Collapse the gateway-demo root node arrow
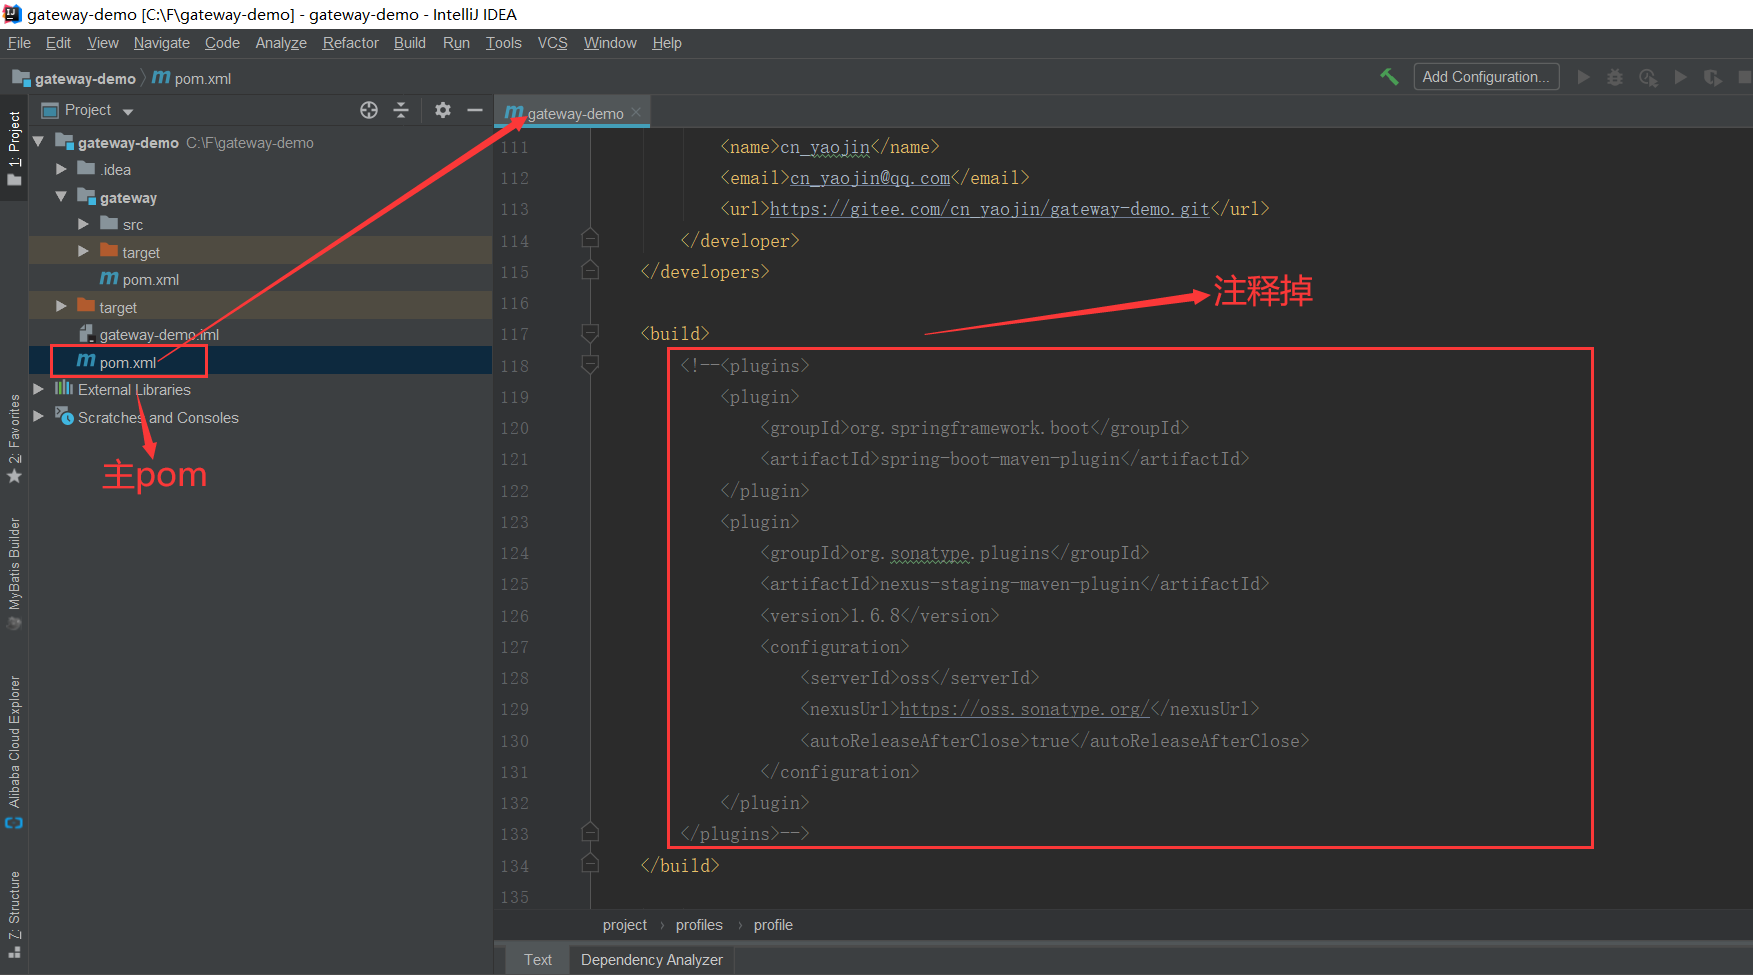This screenshot has width=1753, height=975. pyautogui.click(x=39, y=142)
